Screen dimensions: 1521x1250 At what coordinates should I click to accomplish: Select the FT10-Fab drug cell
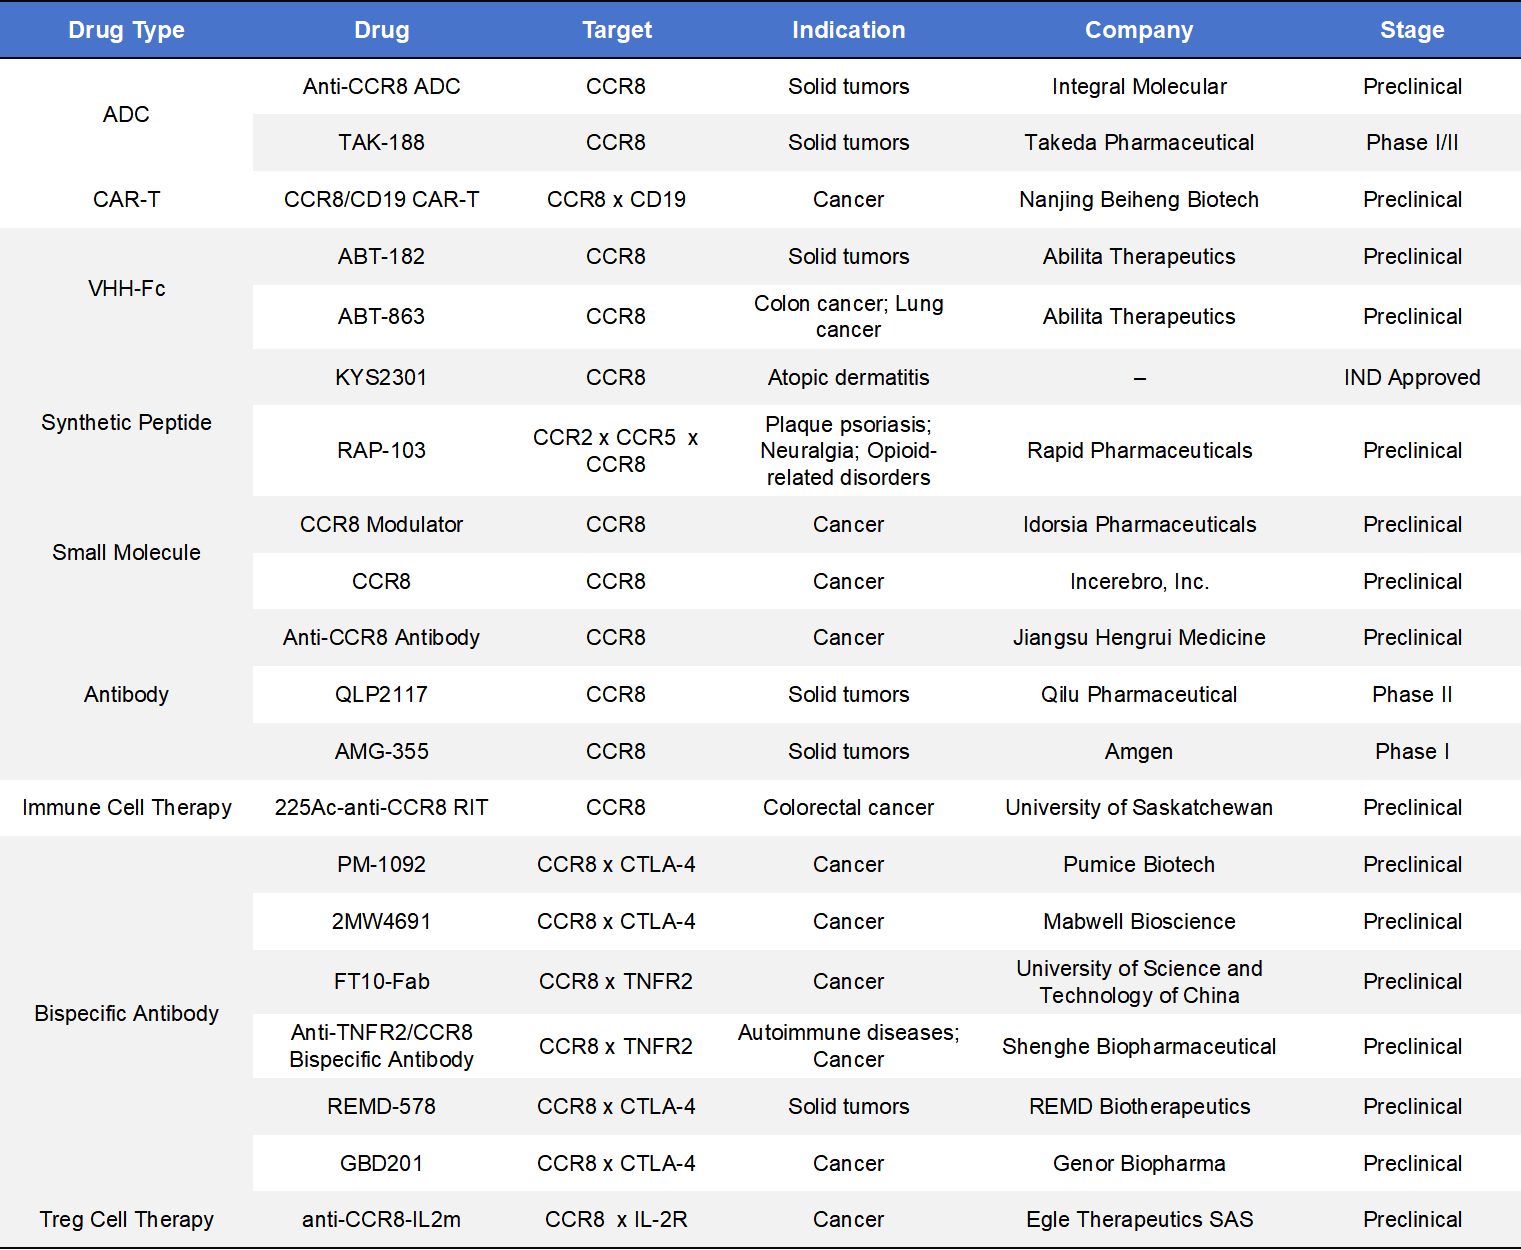click(x=381, y=981)
